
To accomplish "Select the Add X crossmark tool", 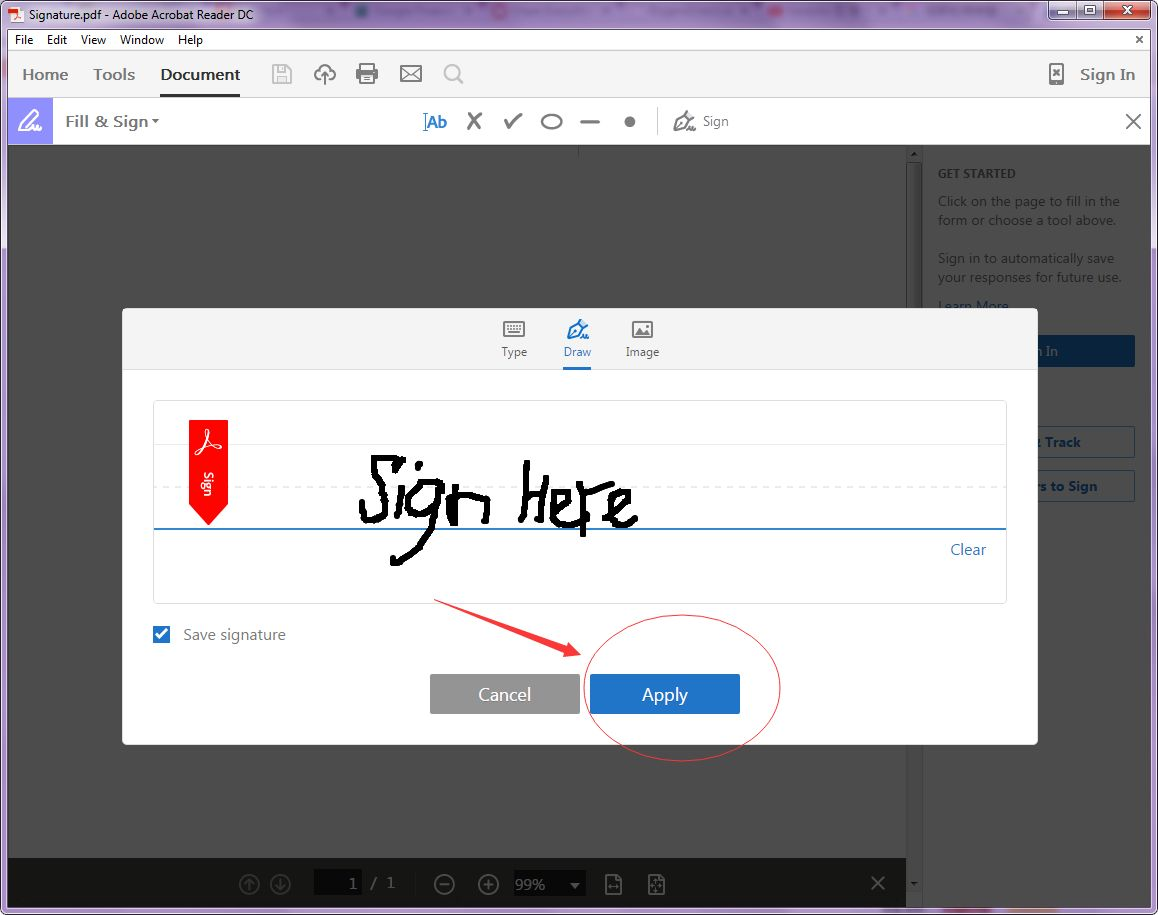I will tap(474, 121).
